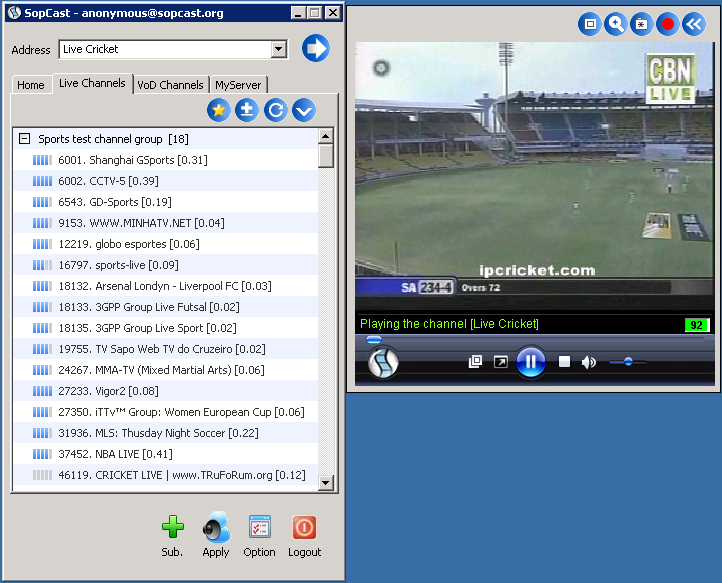Stop playback with the square stop button
The width and height of the screenshot is (722, 583).
564,362
